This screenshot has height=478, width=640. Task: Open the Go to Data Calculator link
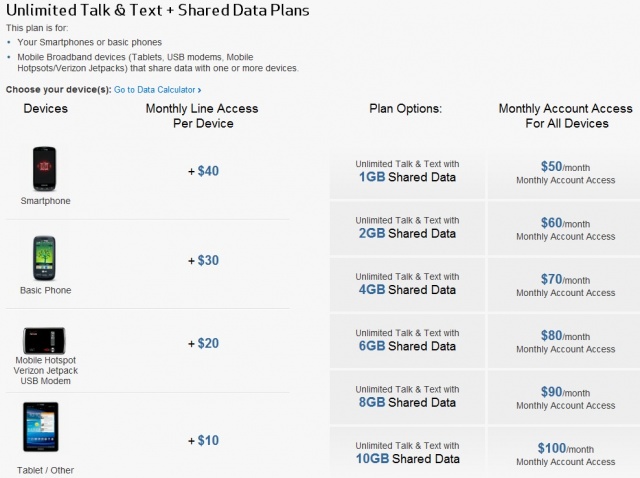click(x=154, y=90)
